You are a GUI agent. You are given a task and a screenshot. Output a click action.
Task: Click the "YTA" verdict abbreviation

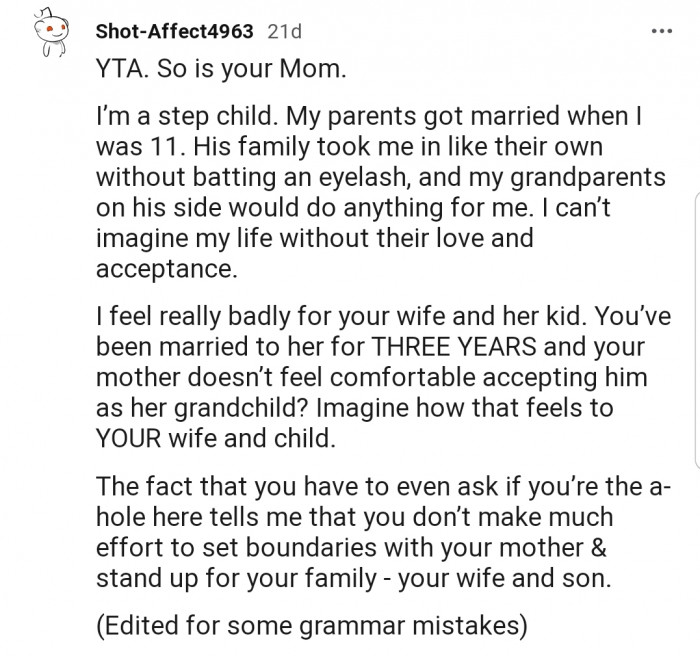122,69
